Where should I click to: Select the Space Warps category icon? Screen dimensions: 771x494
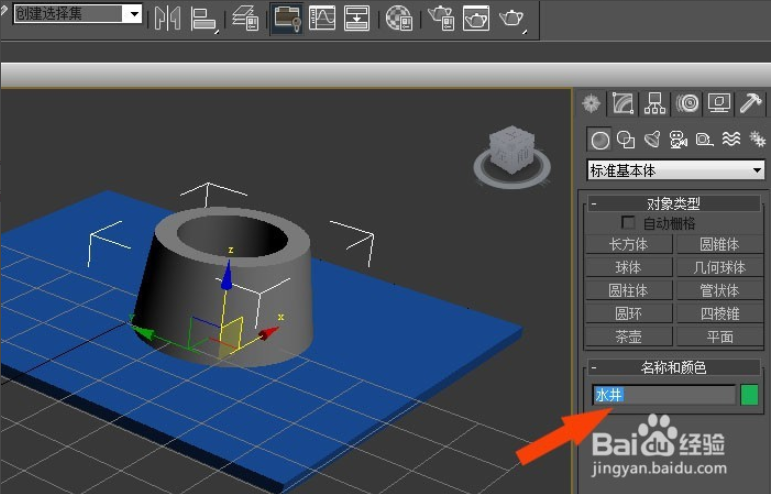(731, 140)
